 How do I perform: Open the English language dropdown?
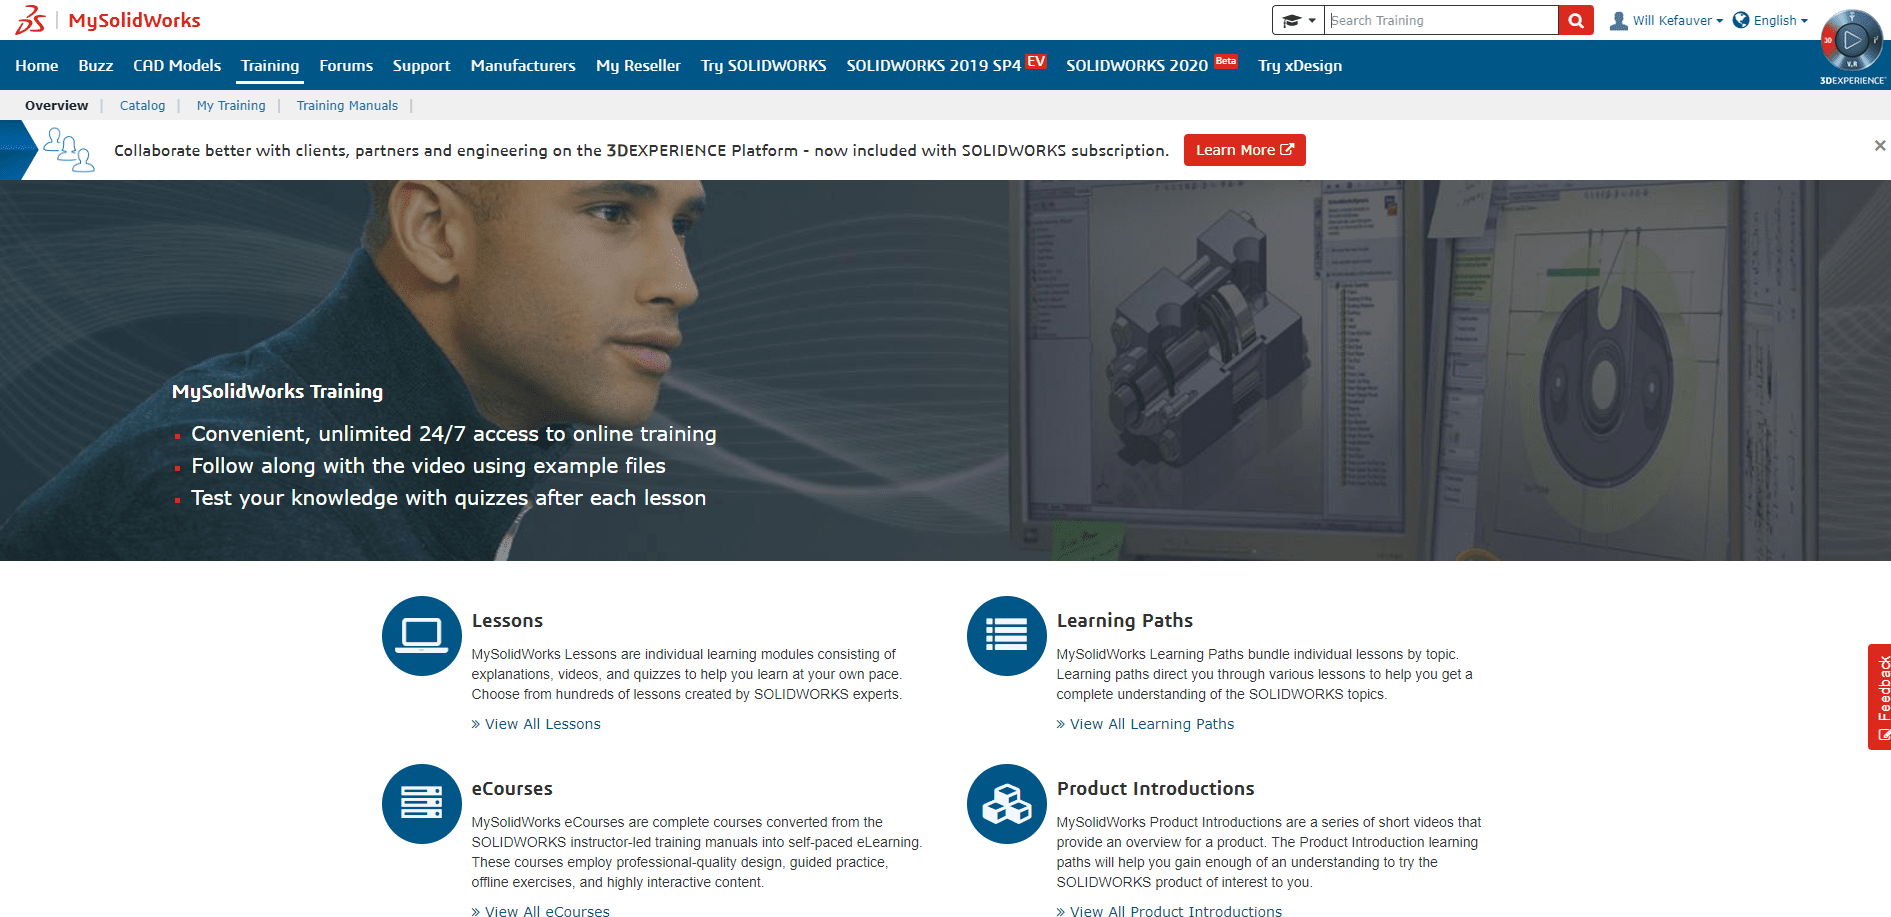click(x=1771, y=20)
